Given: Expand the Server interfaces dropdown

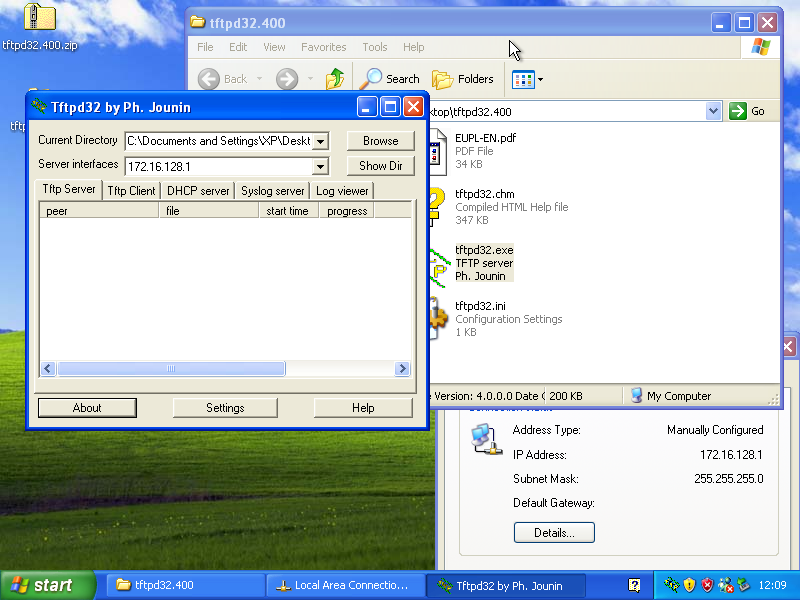Looking at the screenshot, I should [320, 166].
